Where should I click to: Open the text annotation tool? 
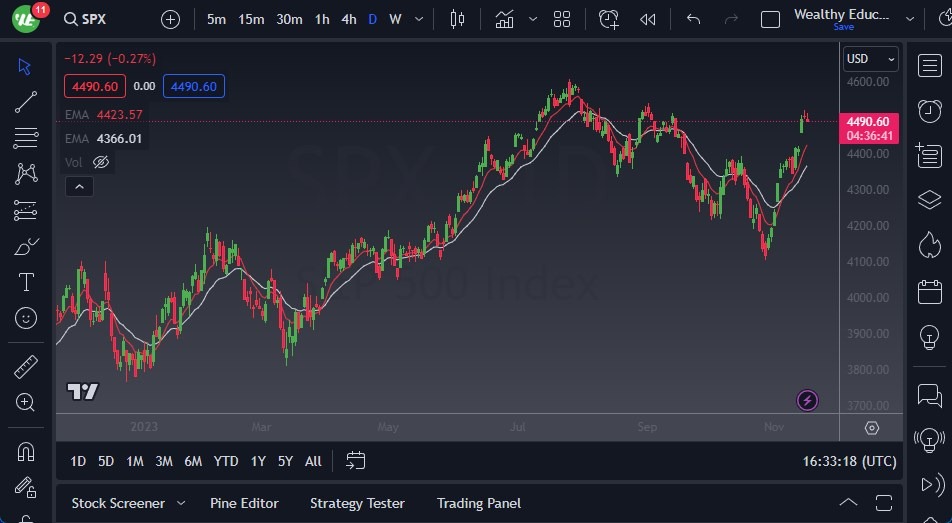26,282
